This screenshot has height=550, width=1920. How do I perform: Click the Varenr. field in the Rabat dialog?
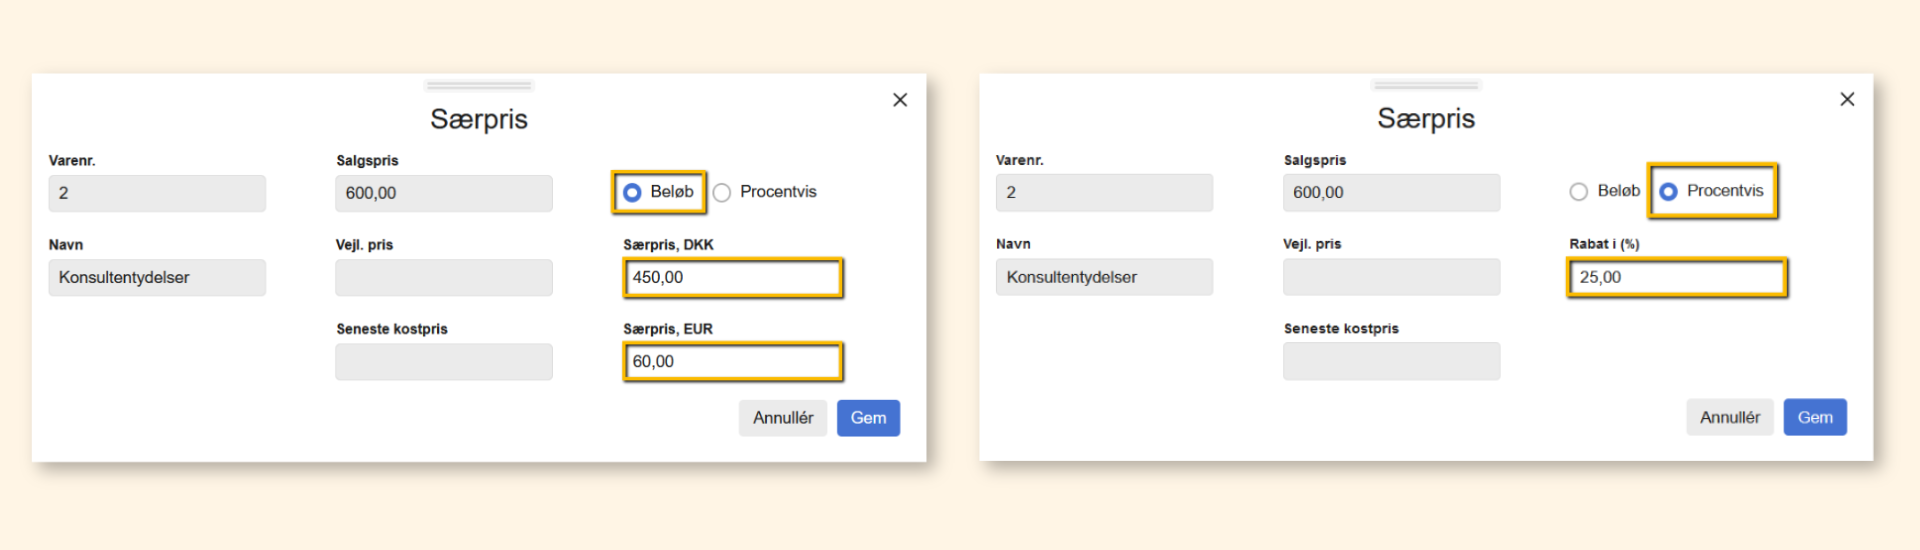point(1104,192)
